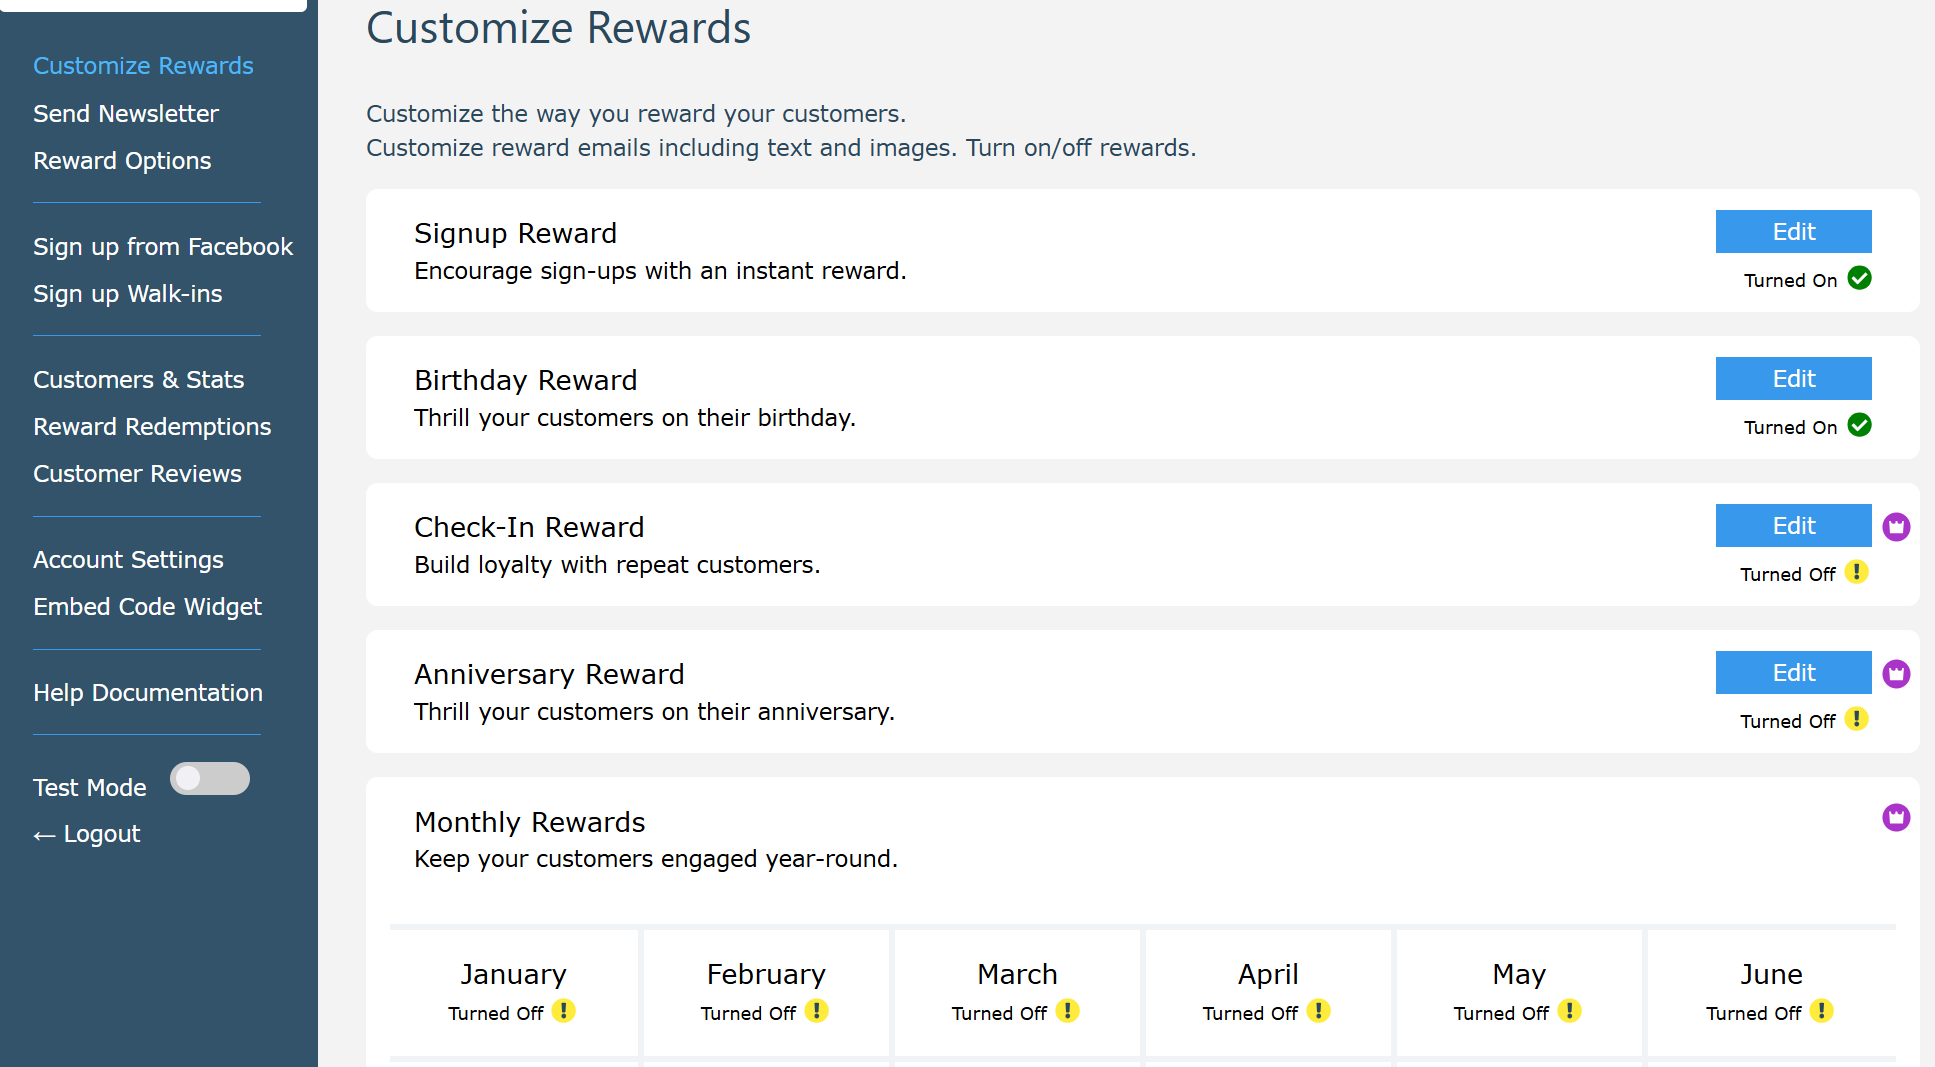
Task: Toggle the Test Mode switch
Action: click(x=210, y=779)
